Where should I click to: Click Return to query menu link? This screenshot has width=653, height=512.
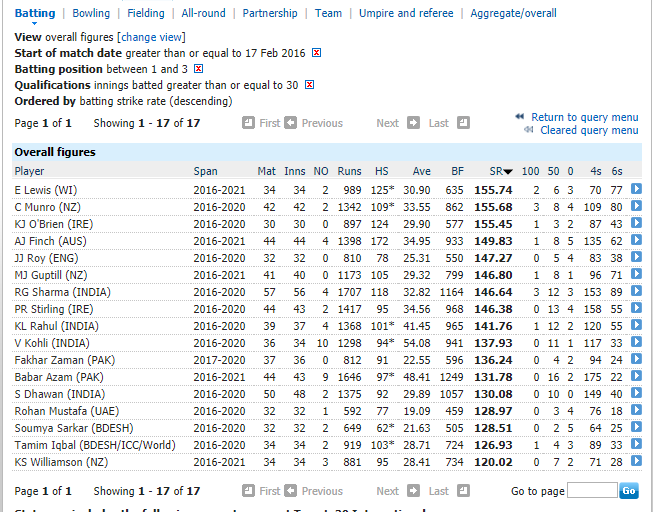pos(585,117)
